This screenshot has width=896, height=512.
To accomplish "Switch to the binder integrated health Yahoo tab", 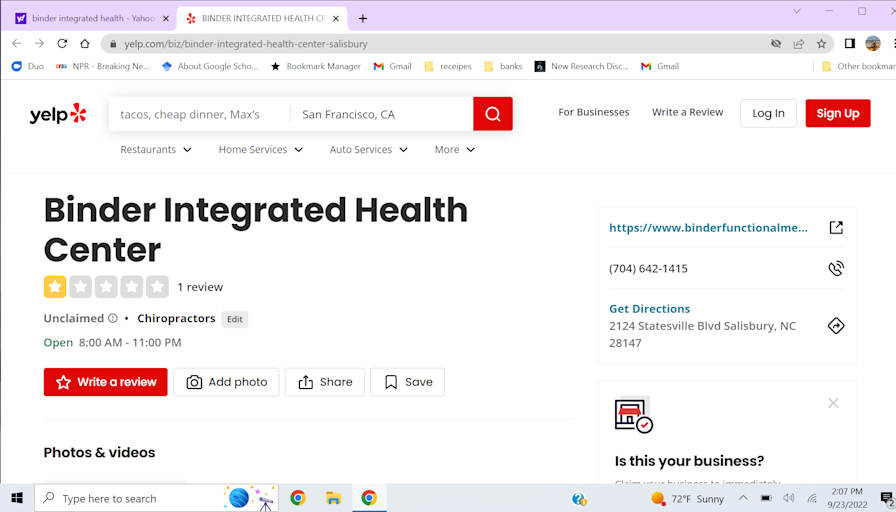I will [91, 18].
